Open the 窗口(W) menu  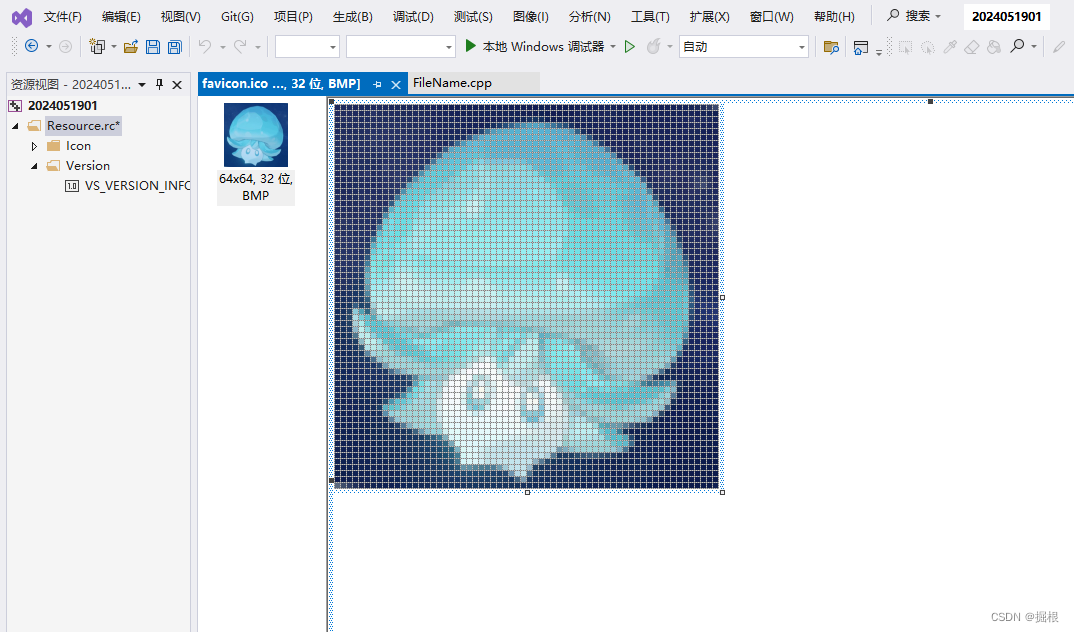point(771,16)
